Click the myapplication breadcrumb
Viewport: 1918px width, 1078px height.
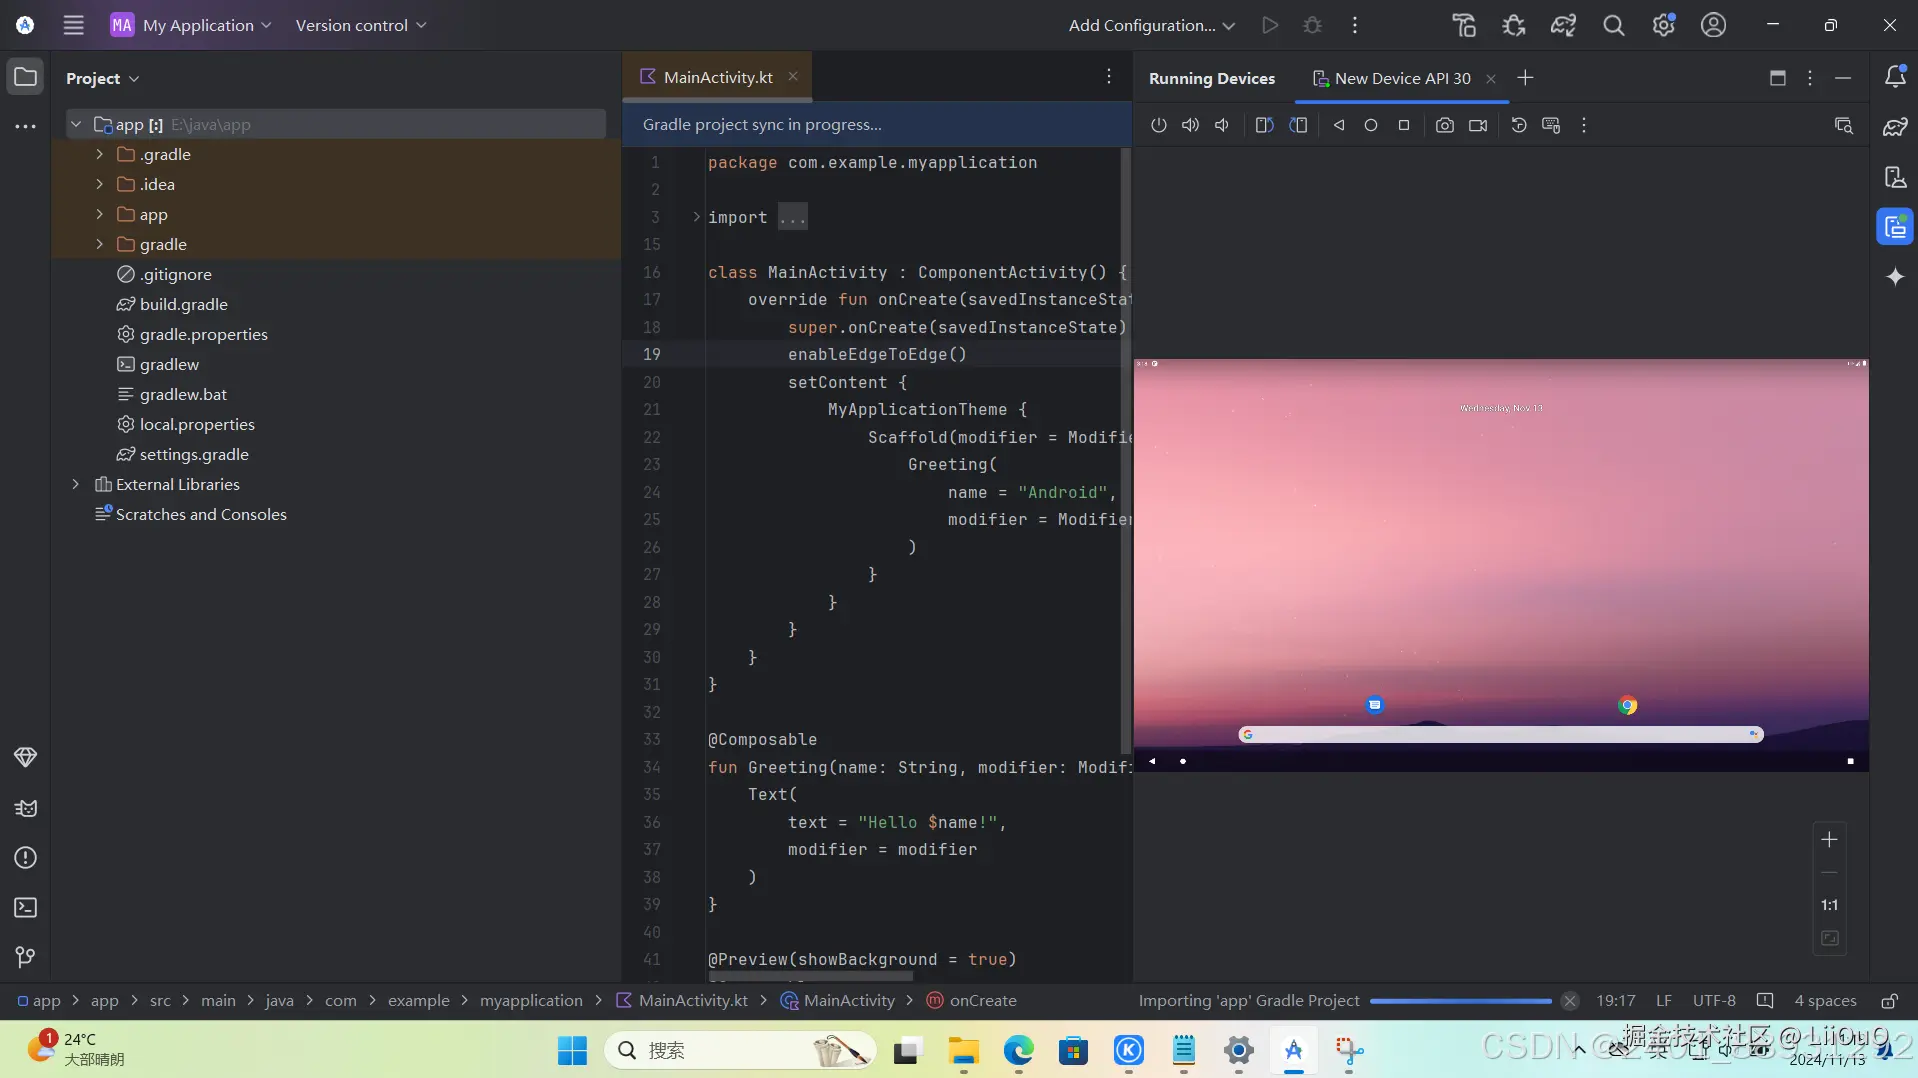pos(531,1001)
